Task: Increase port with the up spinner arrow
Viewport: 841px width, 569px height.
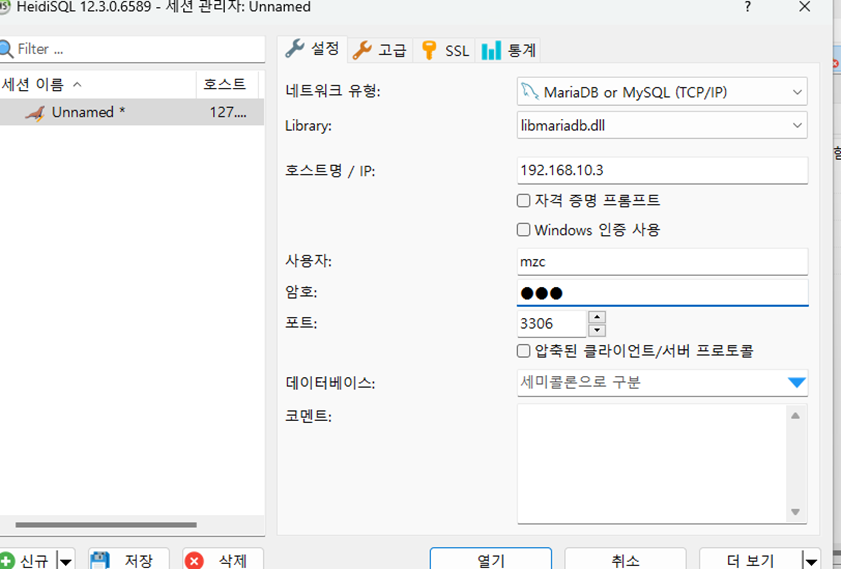Action: click(x=596, y=317)
